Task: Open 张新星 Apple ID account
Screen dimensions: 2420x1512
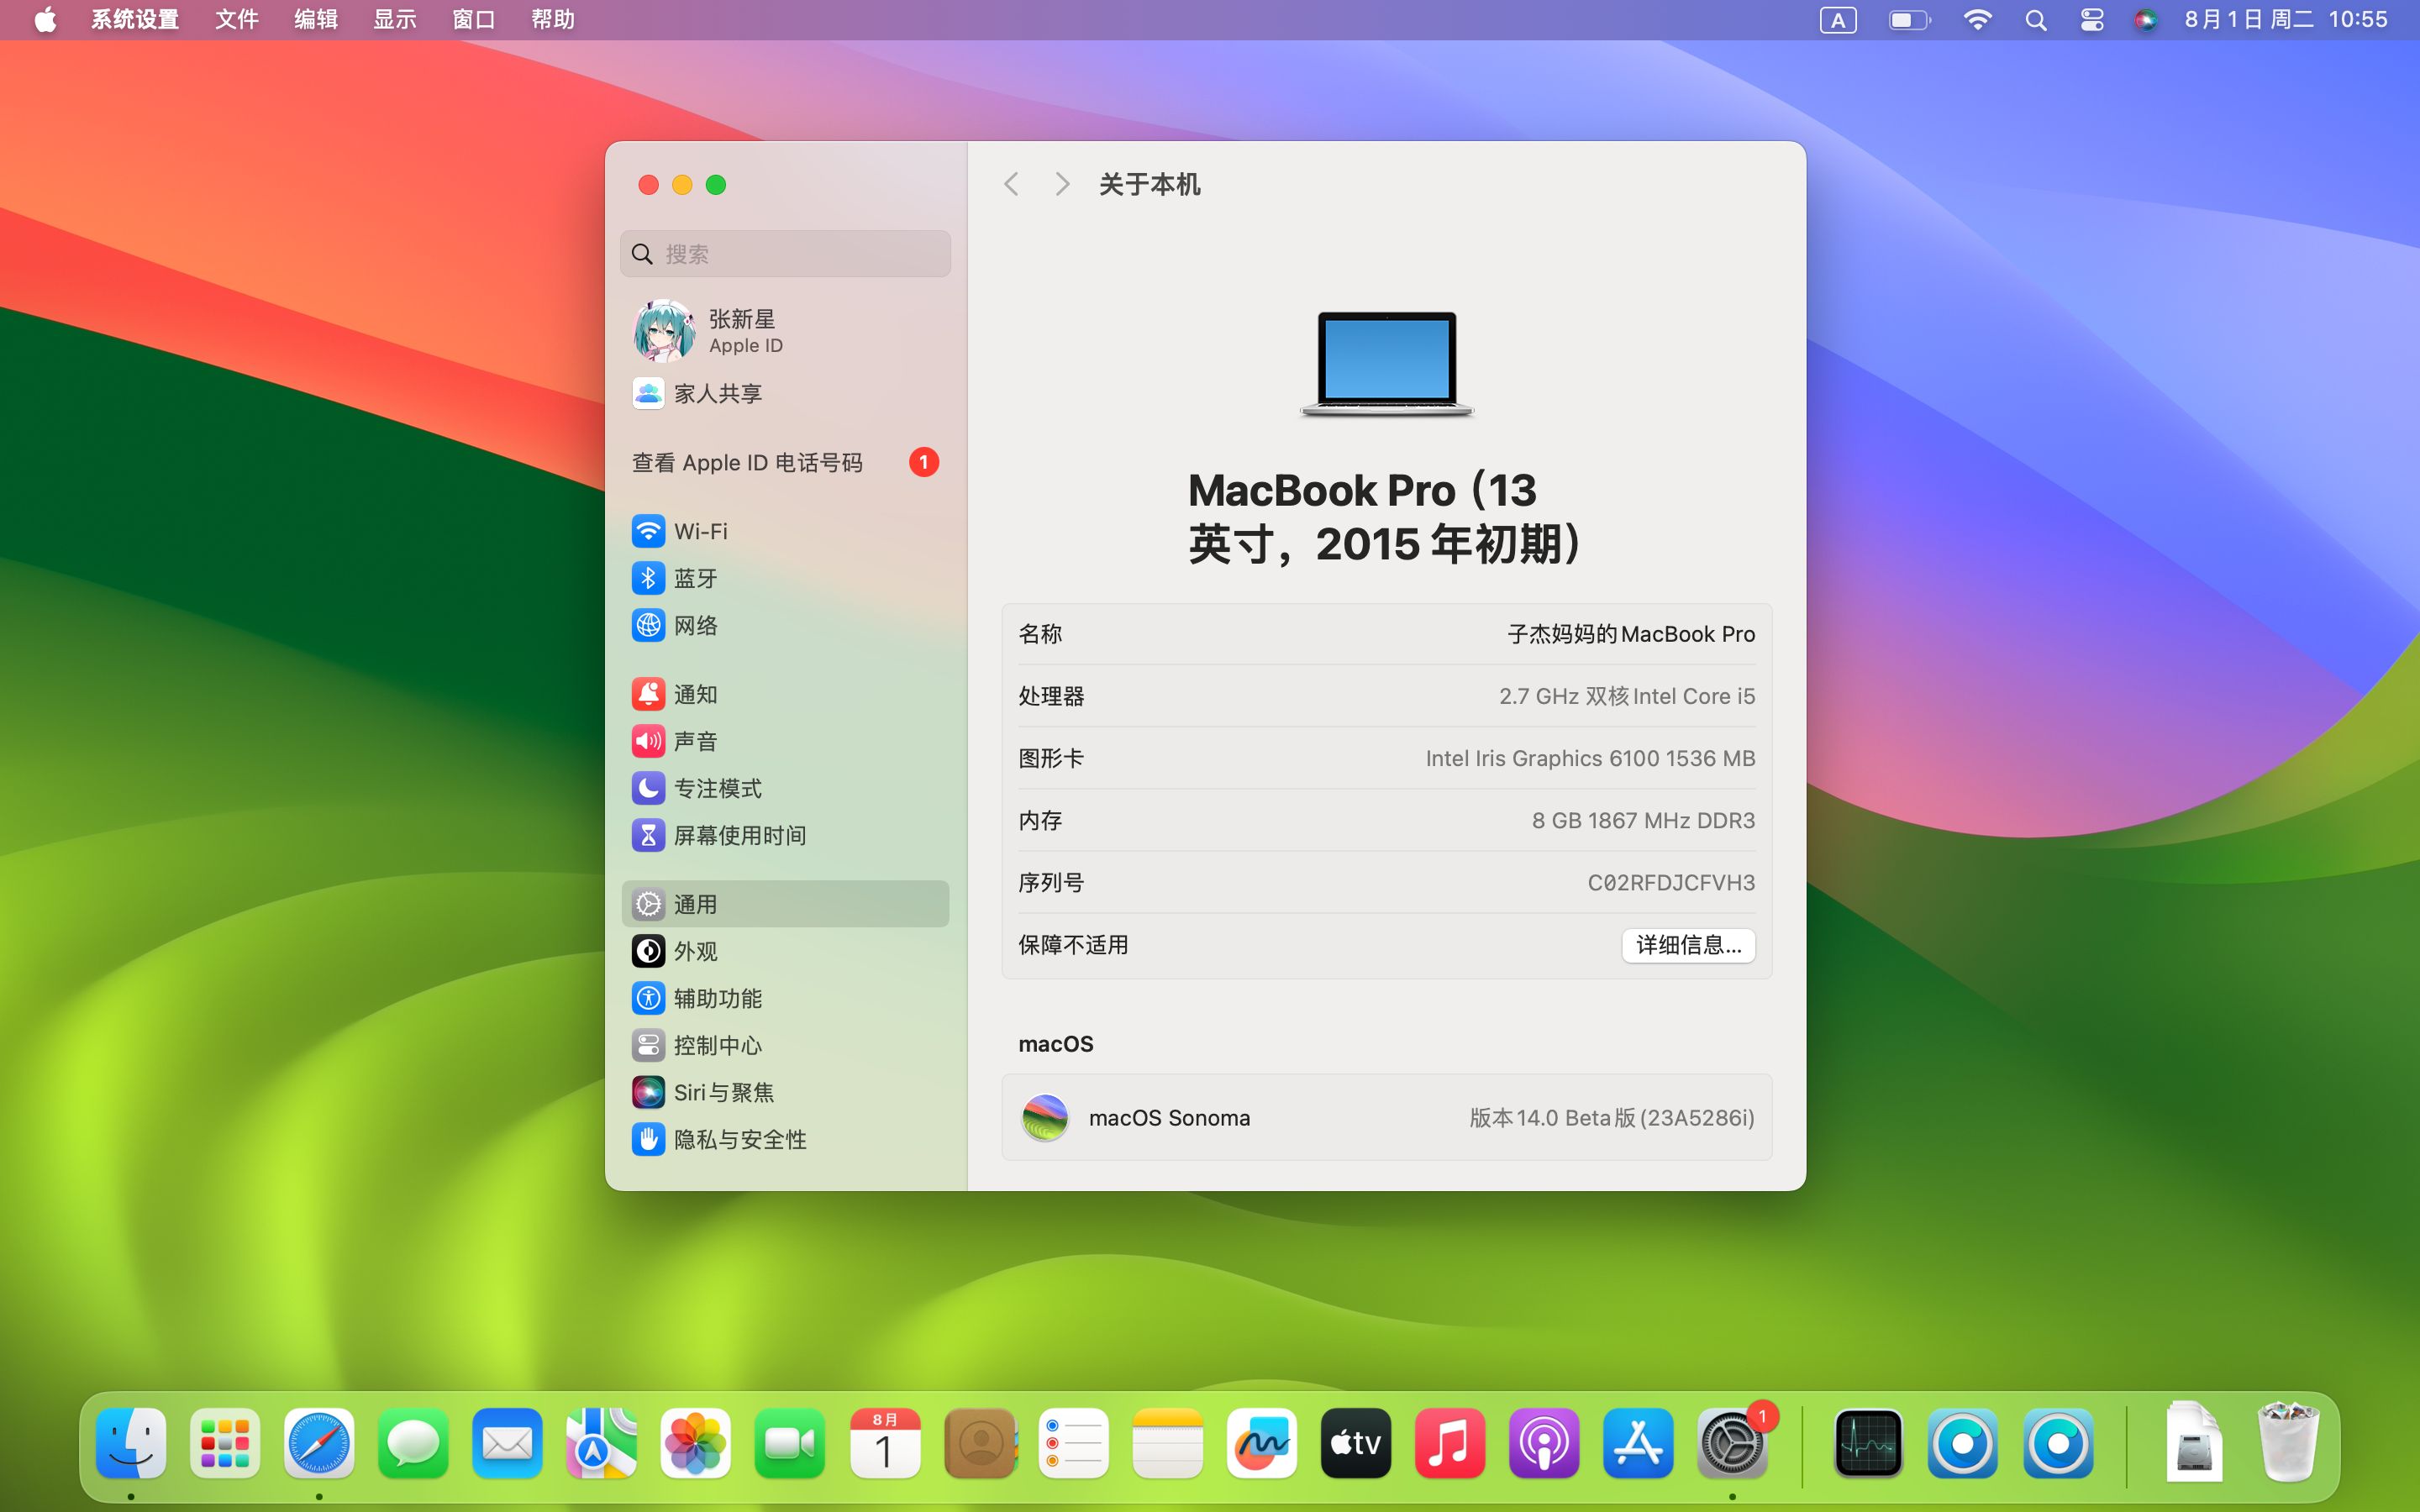Action: point(785,331)
